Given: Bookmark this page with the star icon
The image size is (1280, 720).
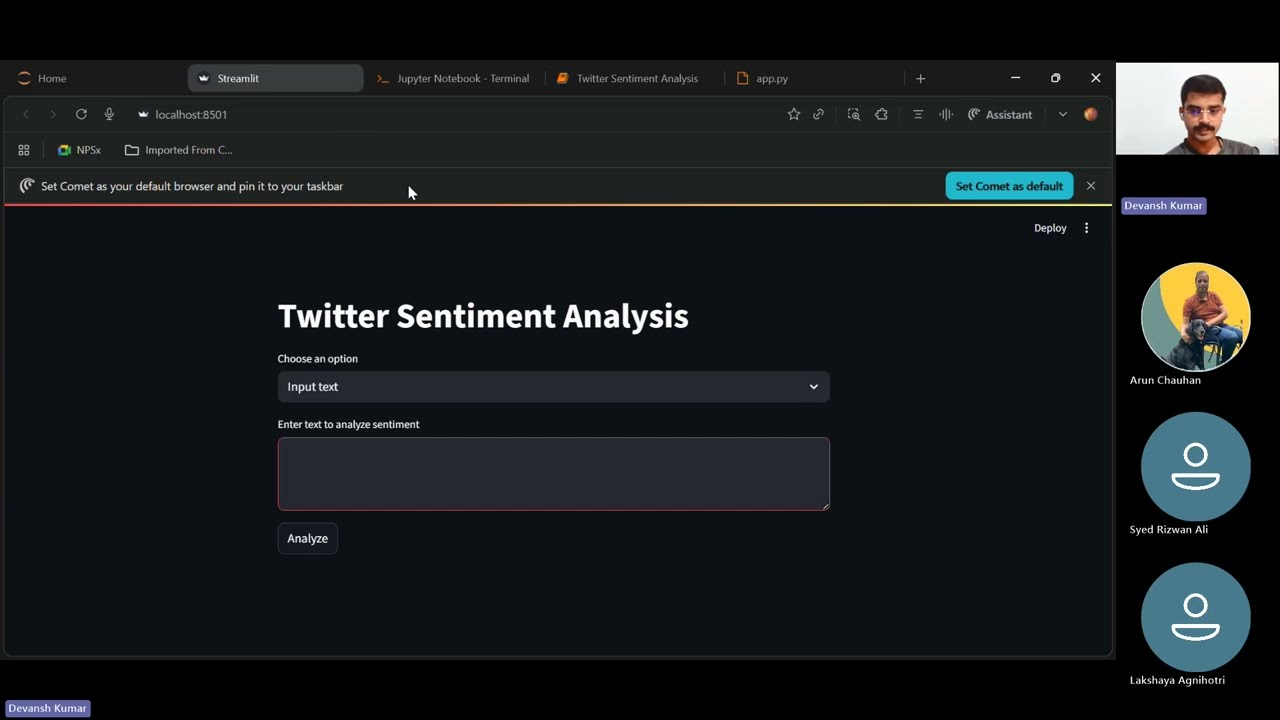Looking at the screenshot, I should 794,114.
